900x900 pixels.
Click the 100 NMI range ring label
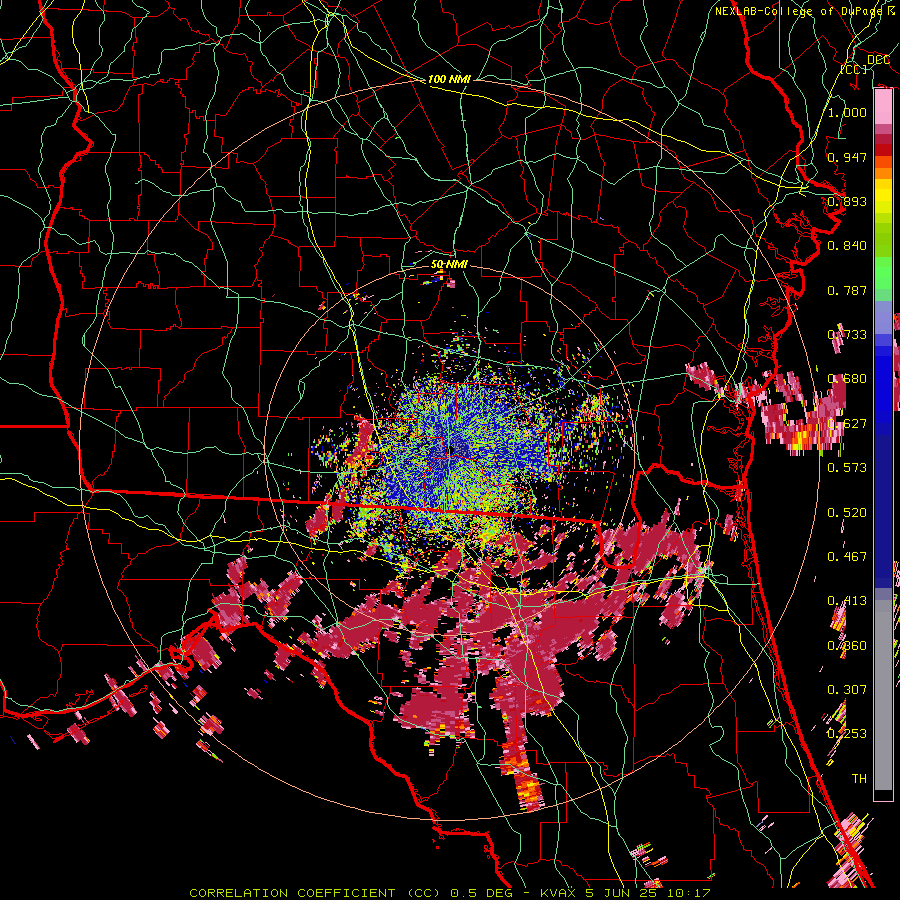449,79
